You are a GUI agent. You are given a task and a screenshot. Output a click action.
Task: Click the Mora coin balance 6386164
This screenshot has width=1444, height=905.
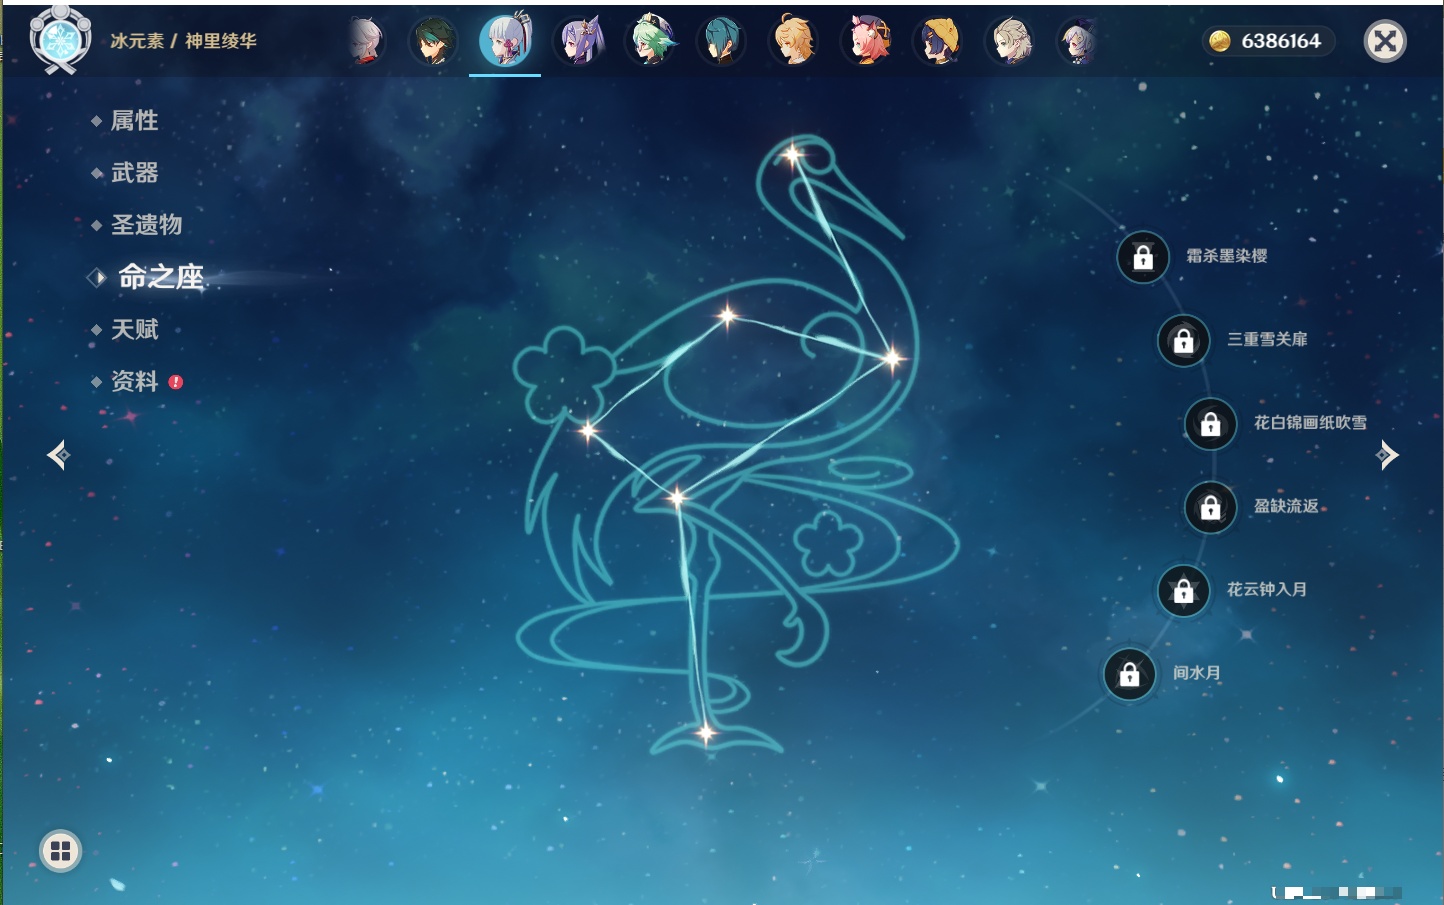coord(1268,41)
